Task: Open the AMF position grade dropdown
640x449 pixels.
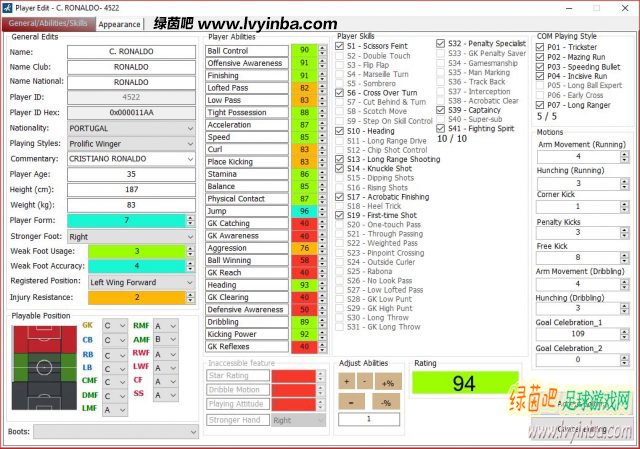Action: point(166,339)
